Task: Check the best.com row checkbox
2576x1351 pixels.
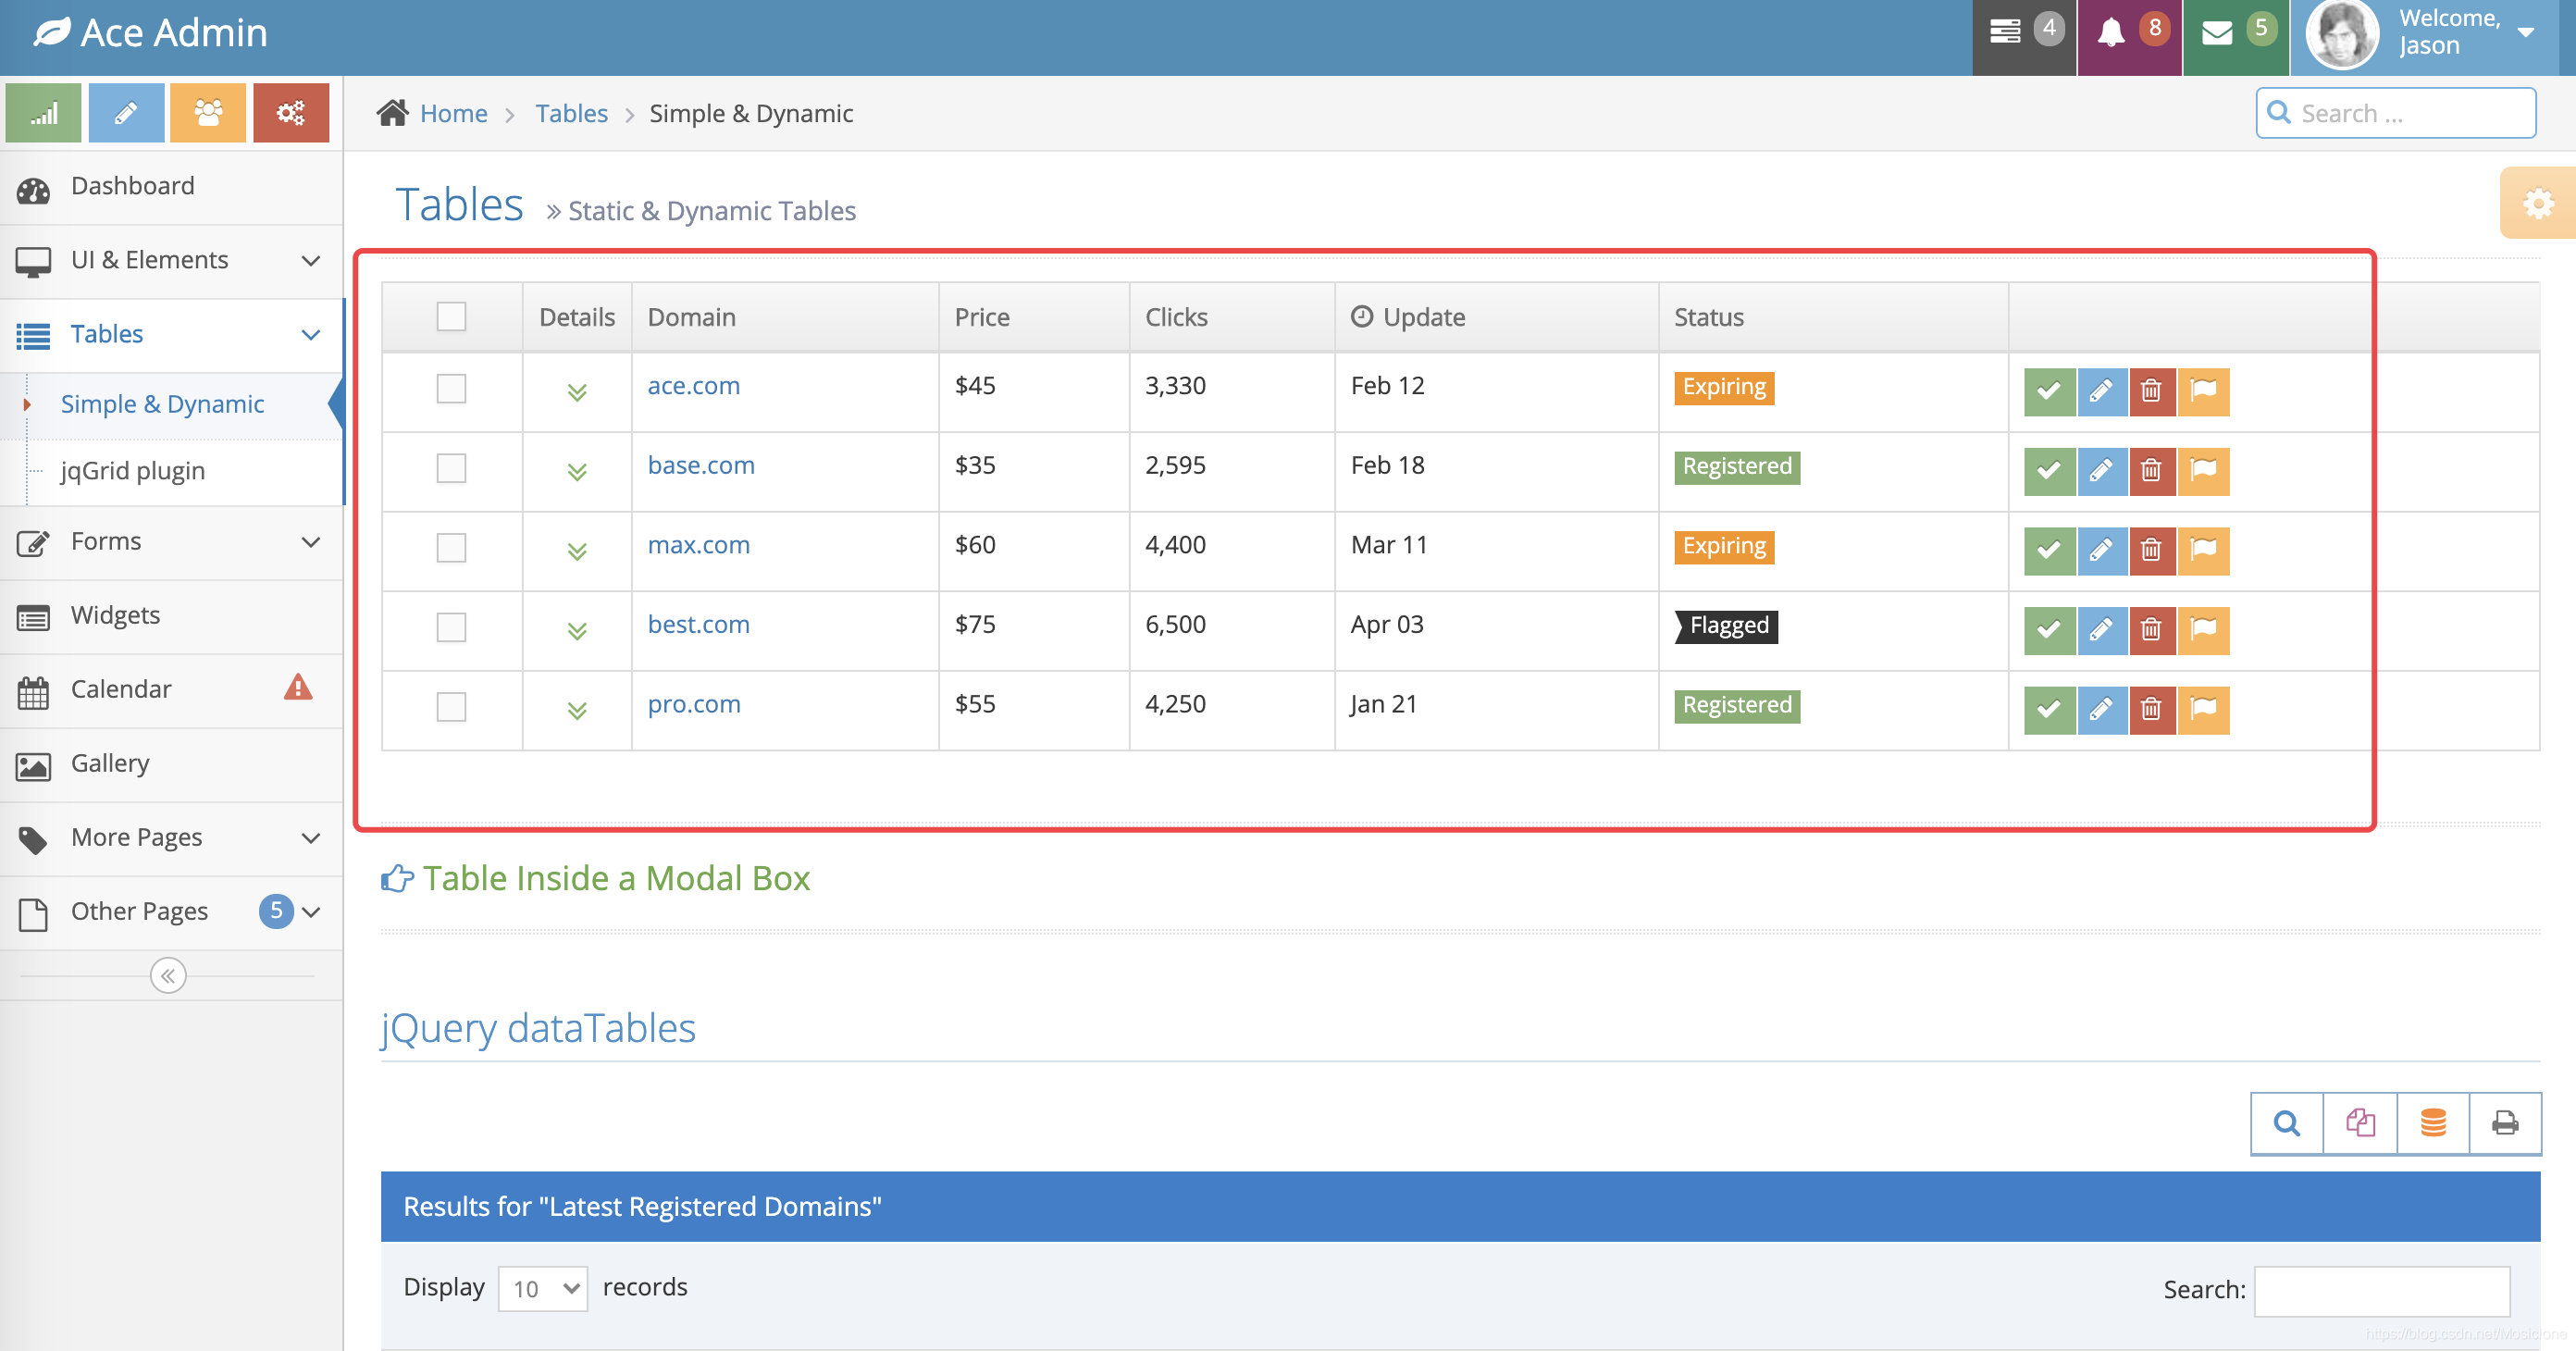Action: [451, 627]
